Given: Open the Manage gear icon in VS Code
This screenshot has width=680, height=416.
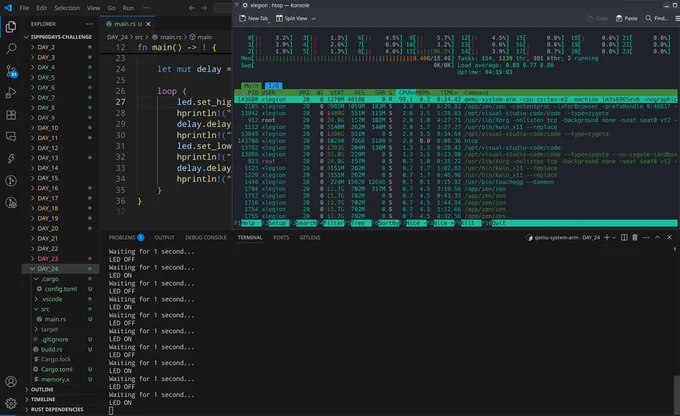Looking at the screenshot, I should (11, 403).
